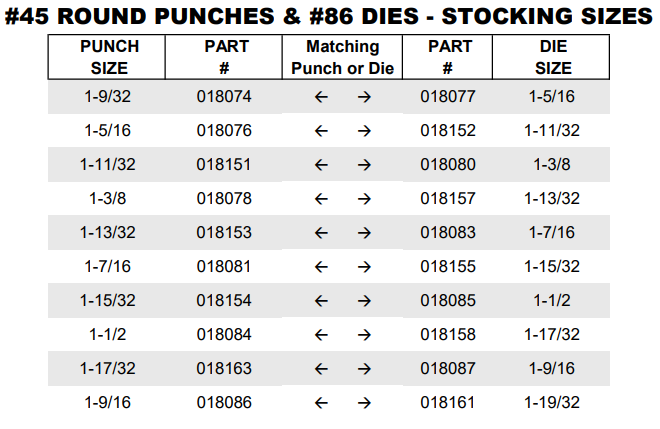The height and width of the screenshot is (429, 660).
Task: Click the right arrow in the 018081 row
Action: (x=365, y=267)
